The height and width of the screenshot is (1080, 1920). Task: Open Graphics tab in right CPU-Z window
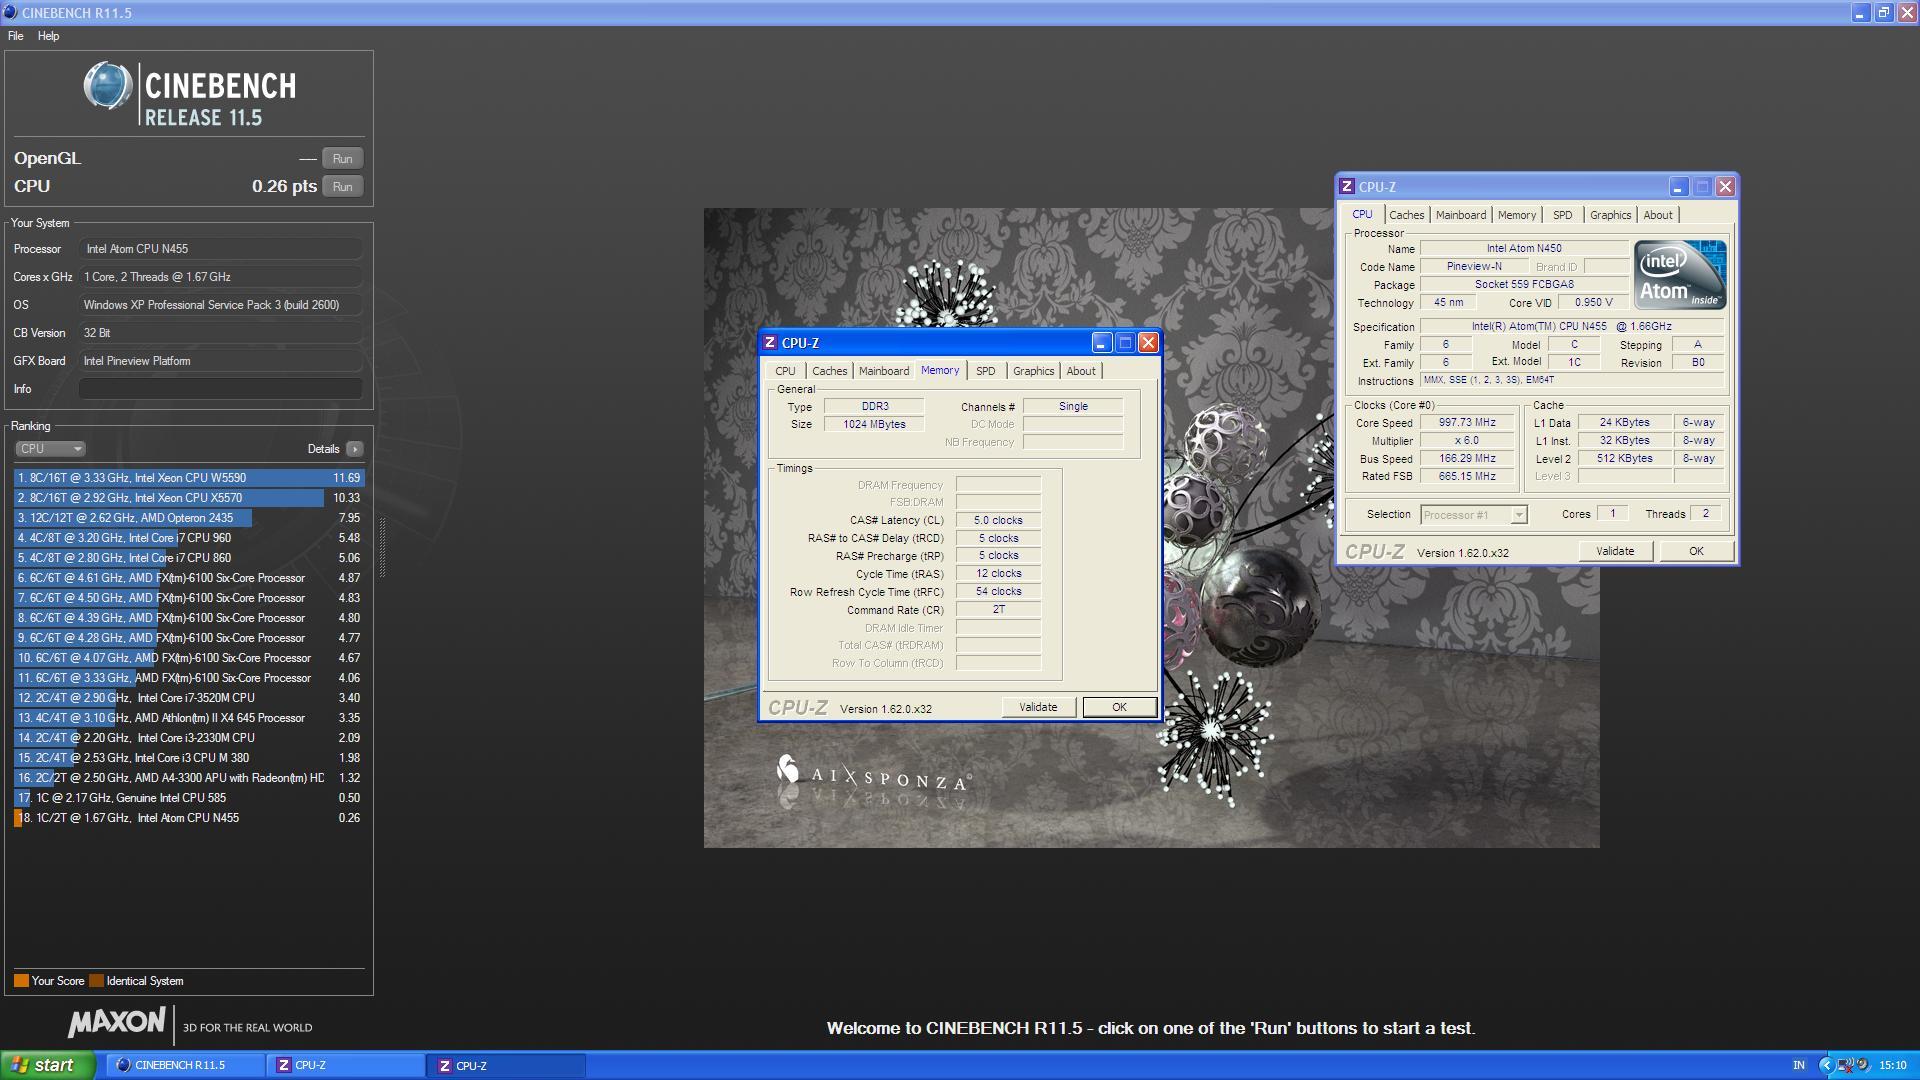(x=1610, y=215)
